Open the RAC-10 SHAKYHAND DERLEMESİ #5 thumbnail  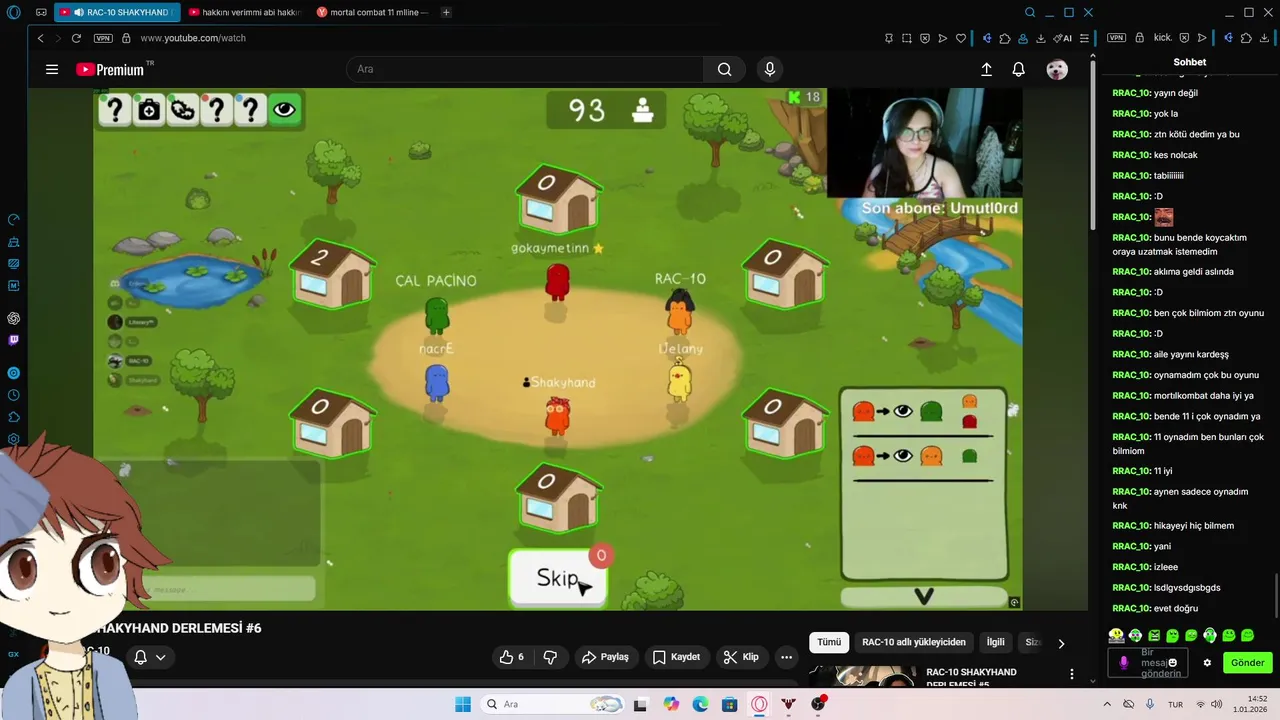[x=862, y=677]
